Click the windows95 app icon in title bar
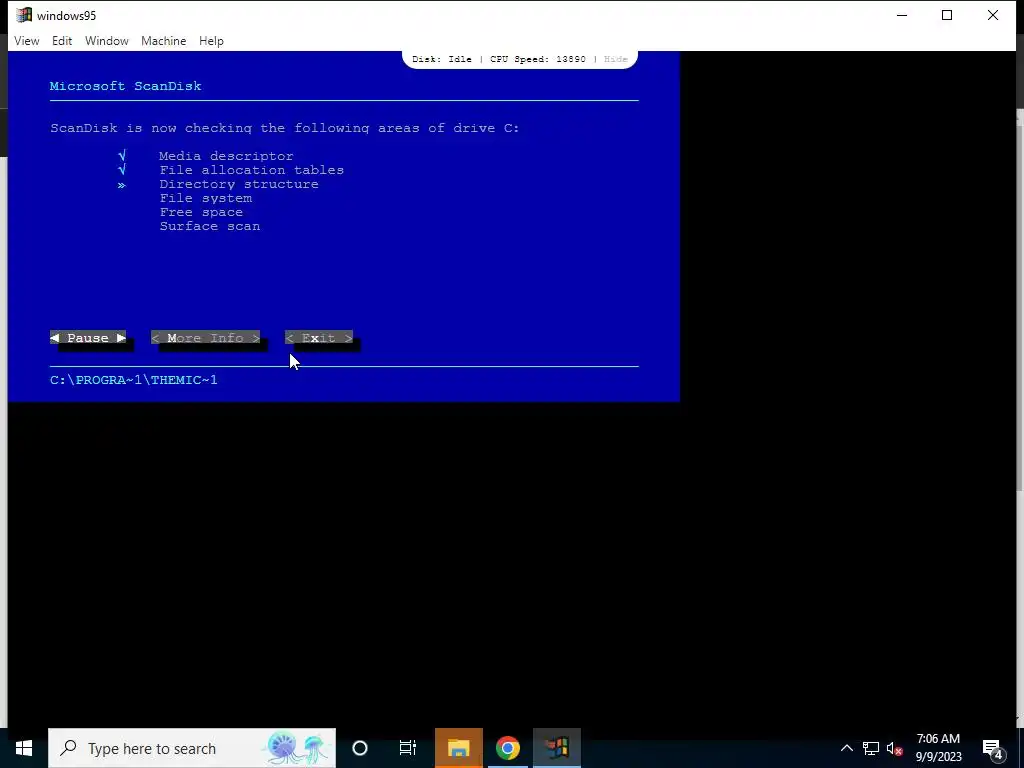 pos(24,15)
